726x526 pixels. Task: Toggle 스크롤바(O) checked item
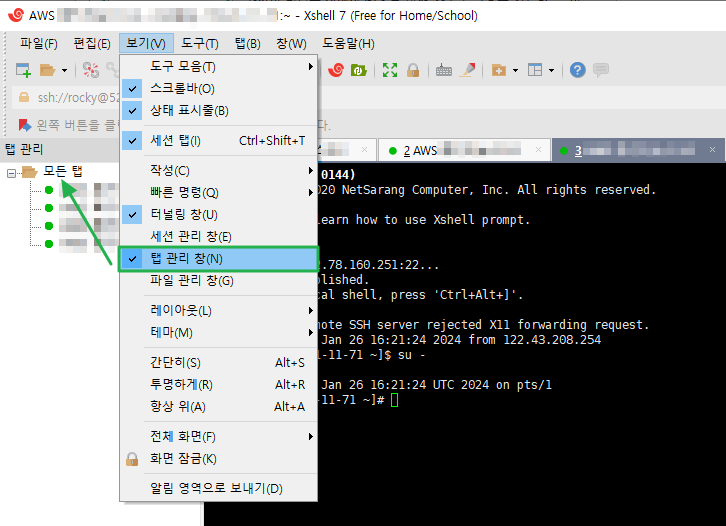tap(219, 88)
